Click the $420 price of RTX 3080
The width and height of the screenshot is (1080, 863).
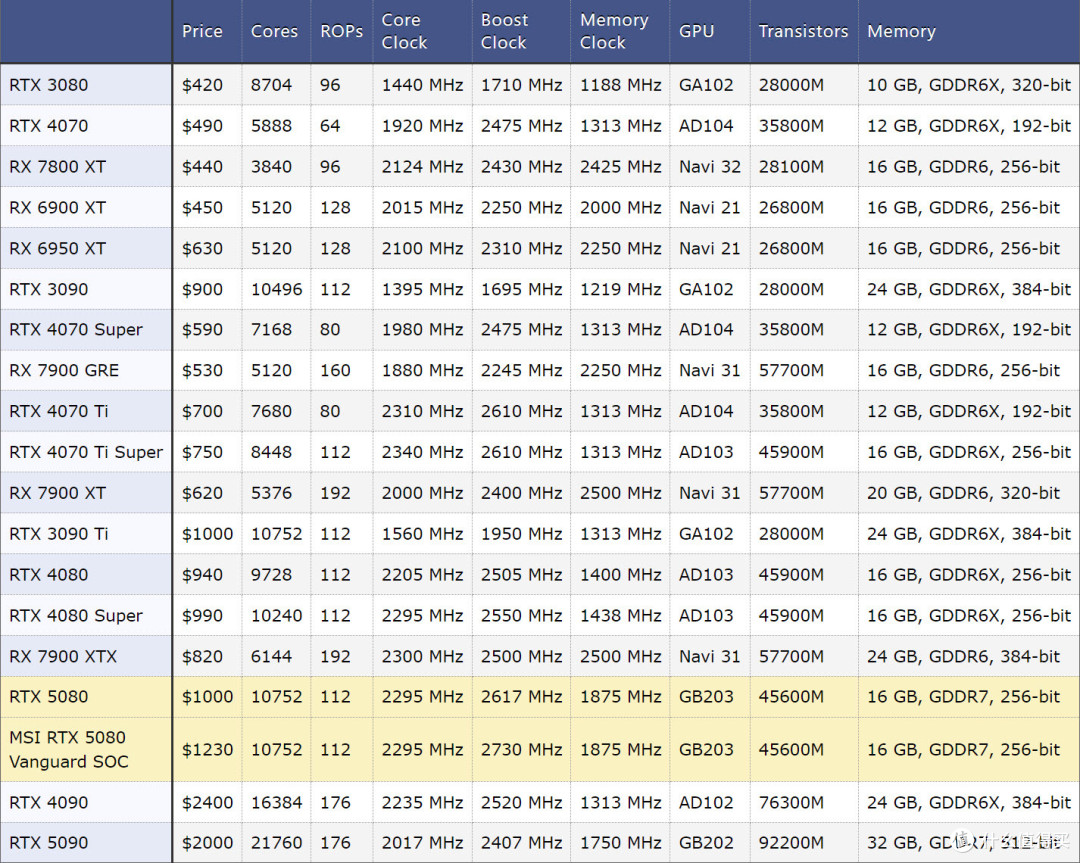tap(202, 85)
